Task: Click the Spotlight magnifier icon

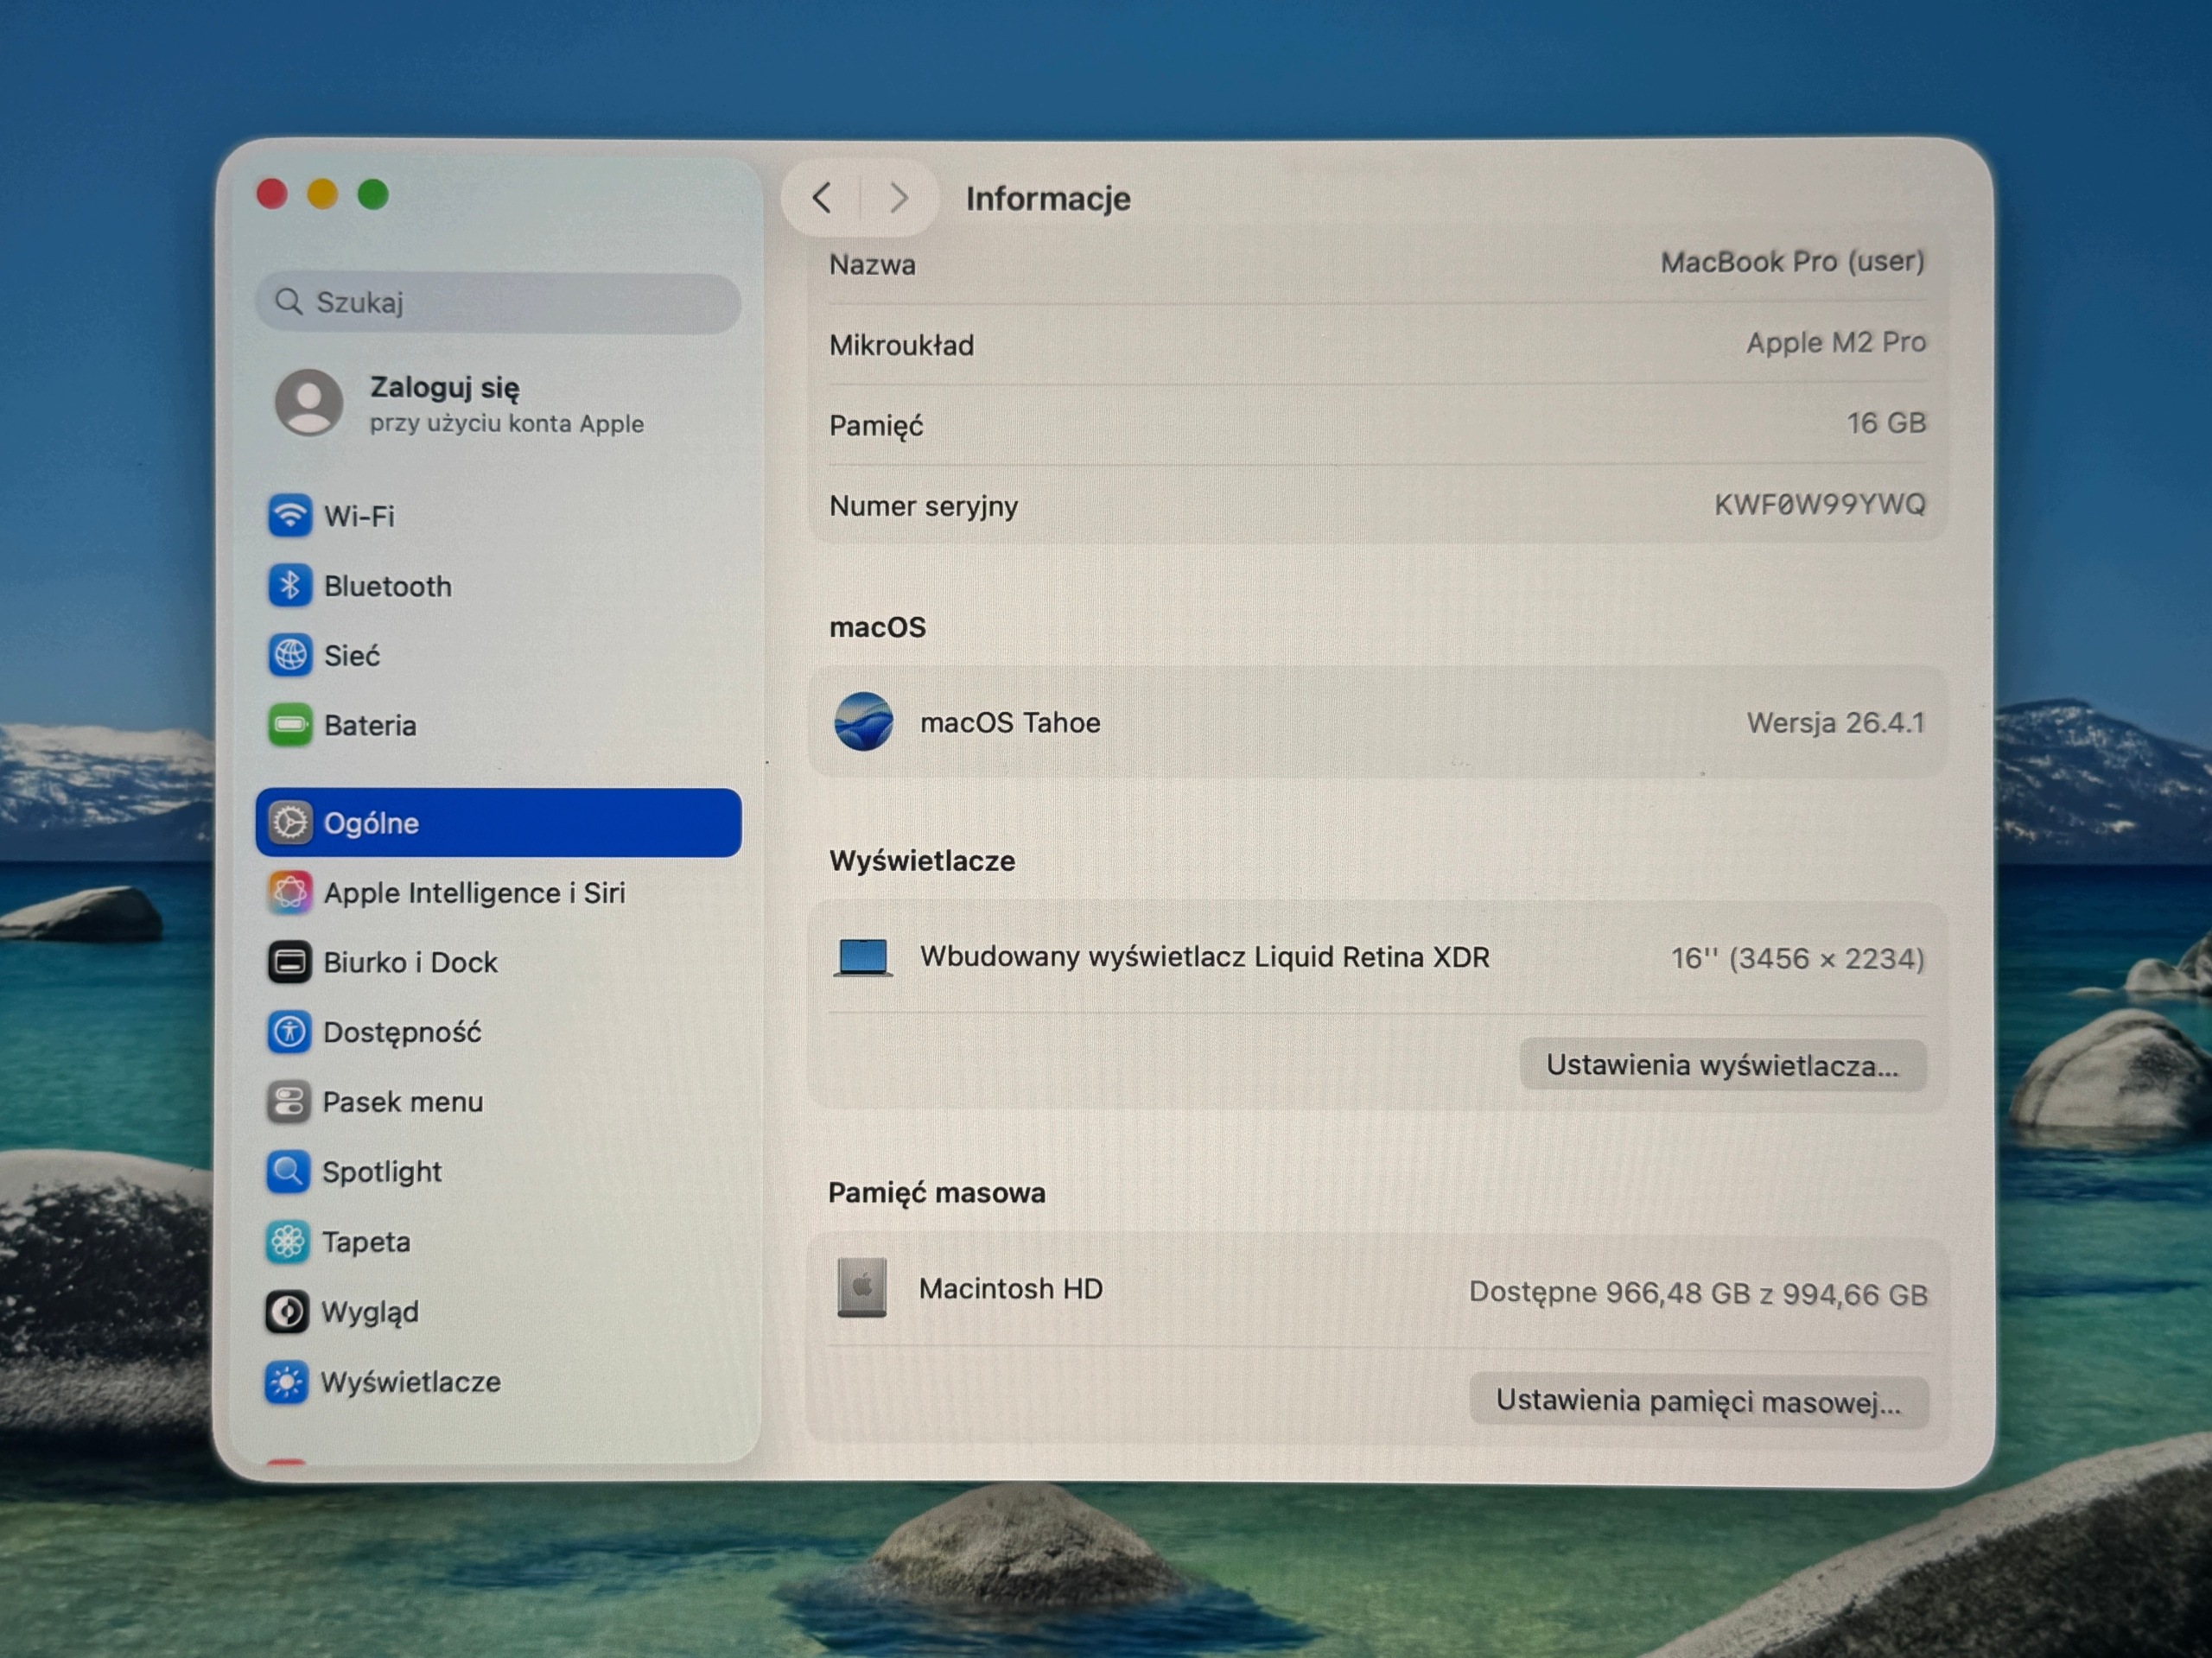Action: coord(288,1172)
